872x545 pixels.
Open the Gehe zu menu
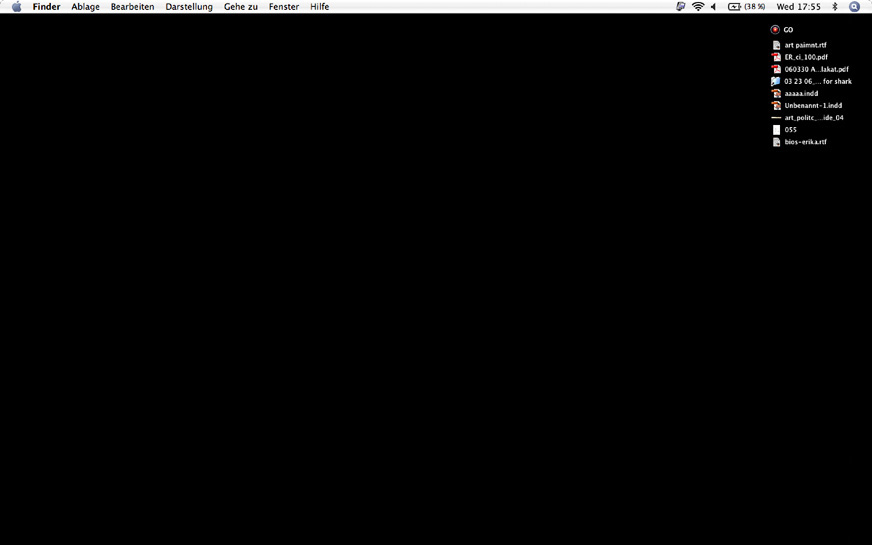(240, 7)
